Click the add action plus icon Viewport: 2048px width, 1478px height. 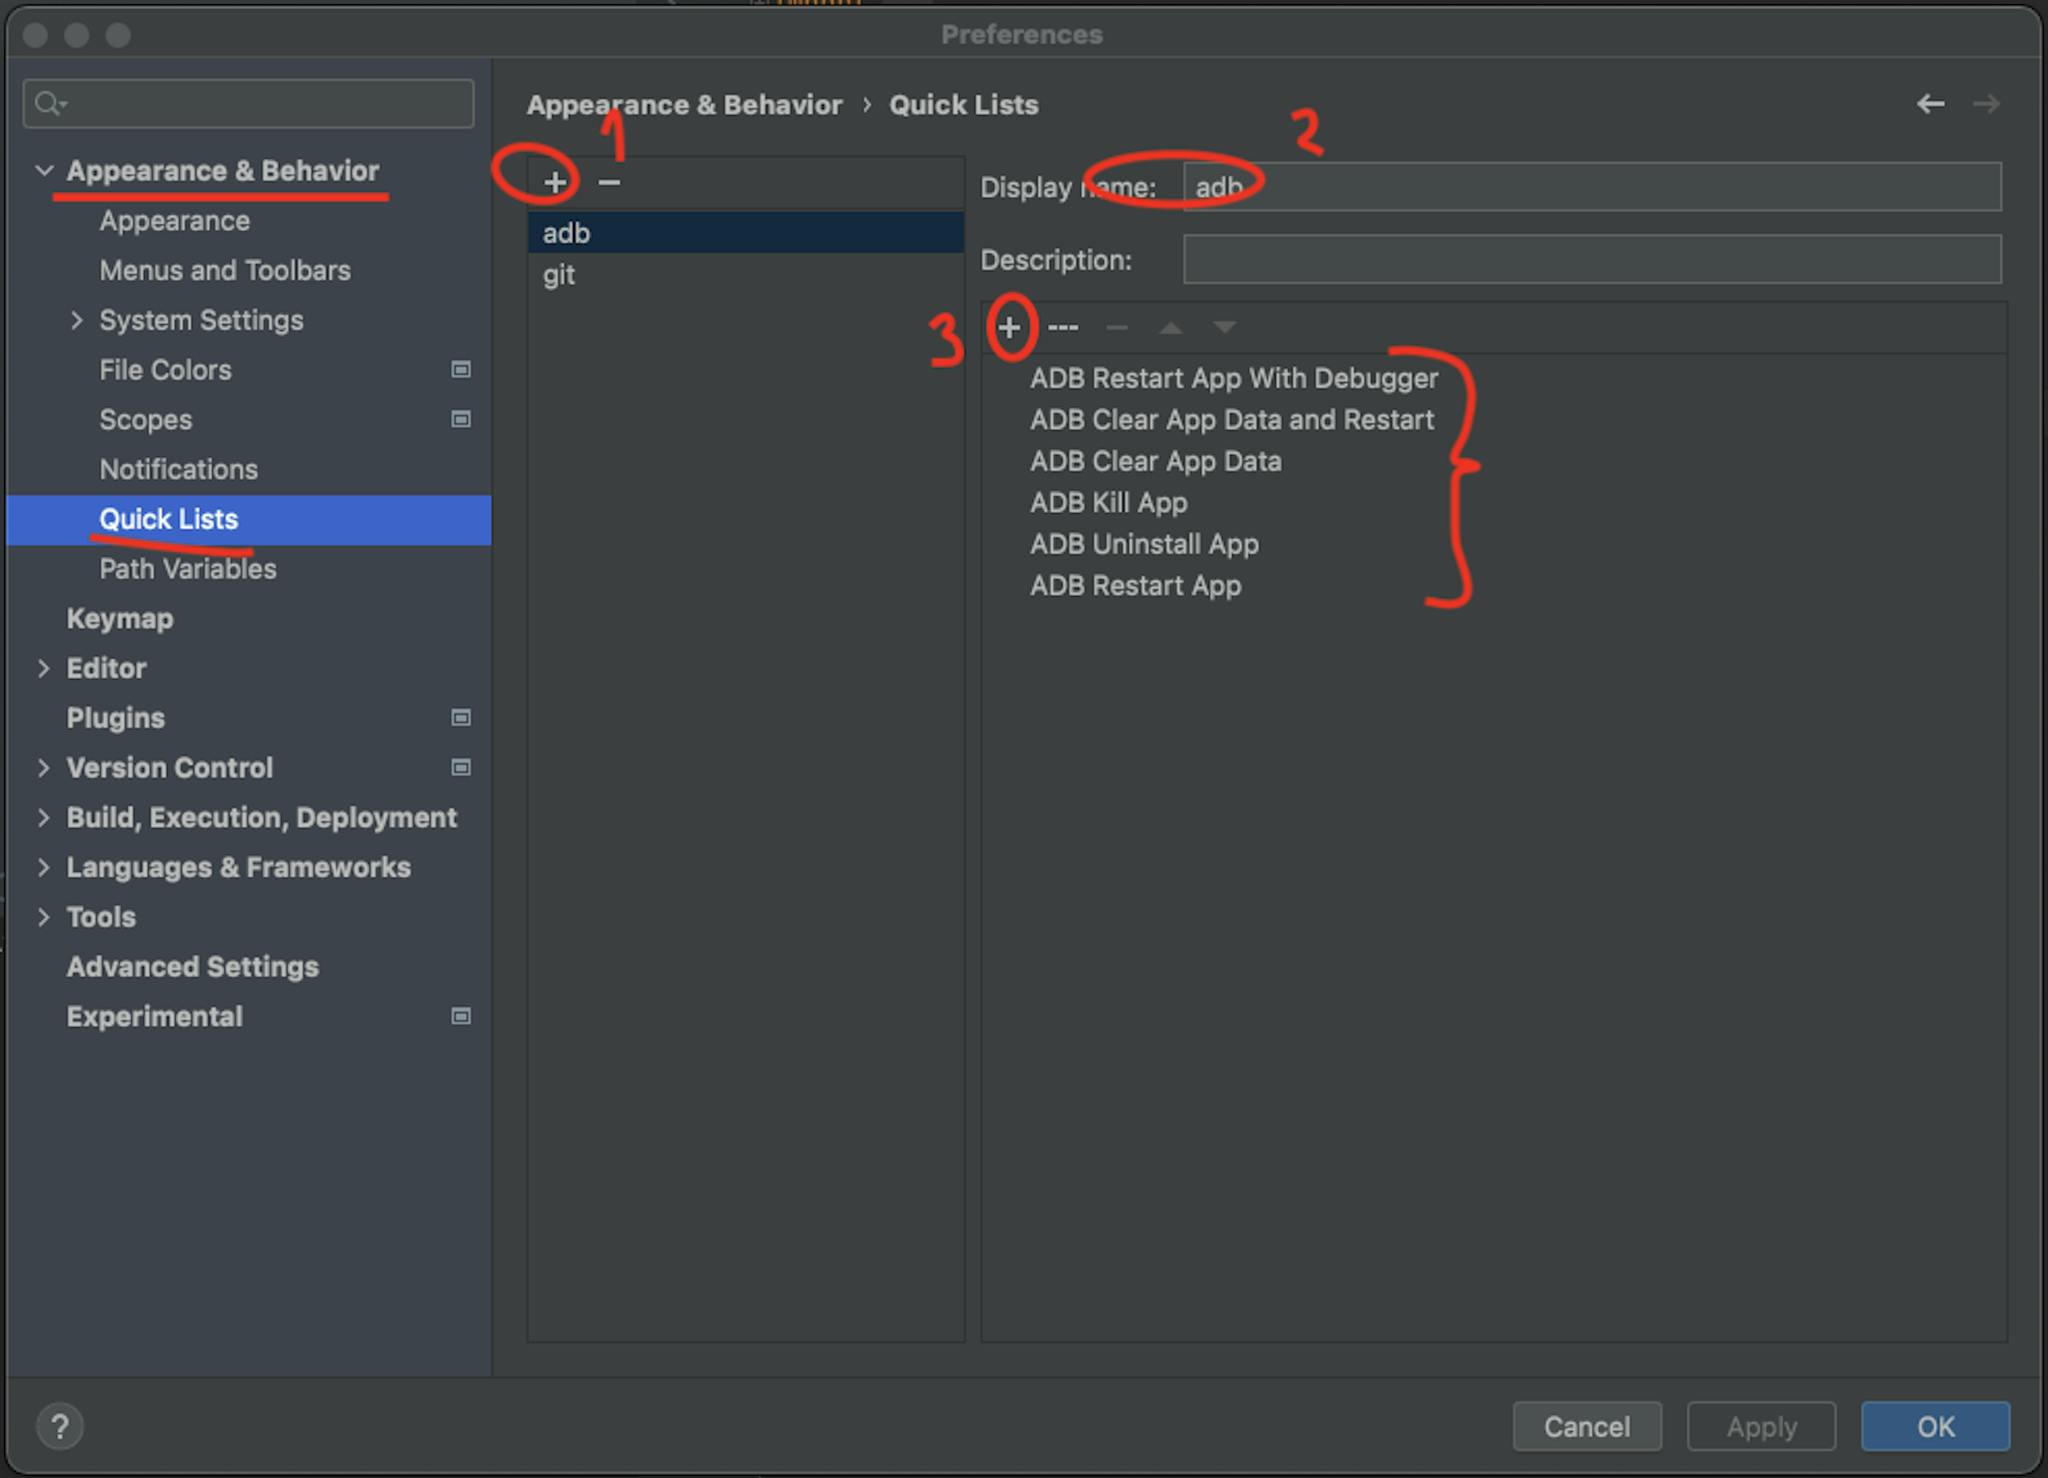(1009, 327)
